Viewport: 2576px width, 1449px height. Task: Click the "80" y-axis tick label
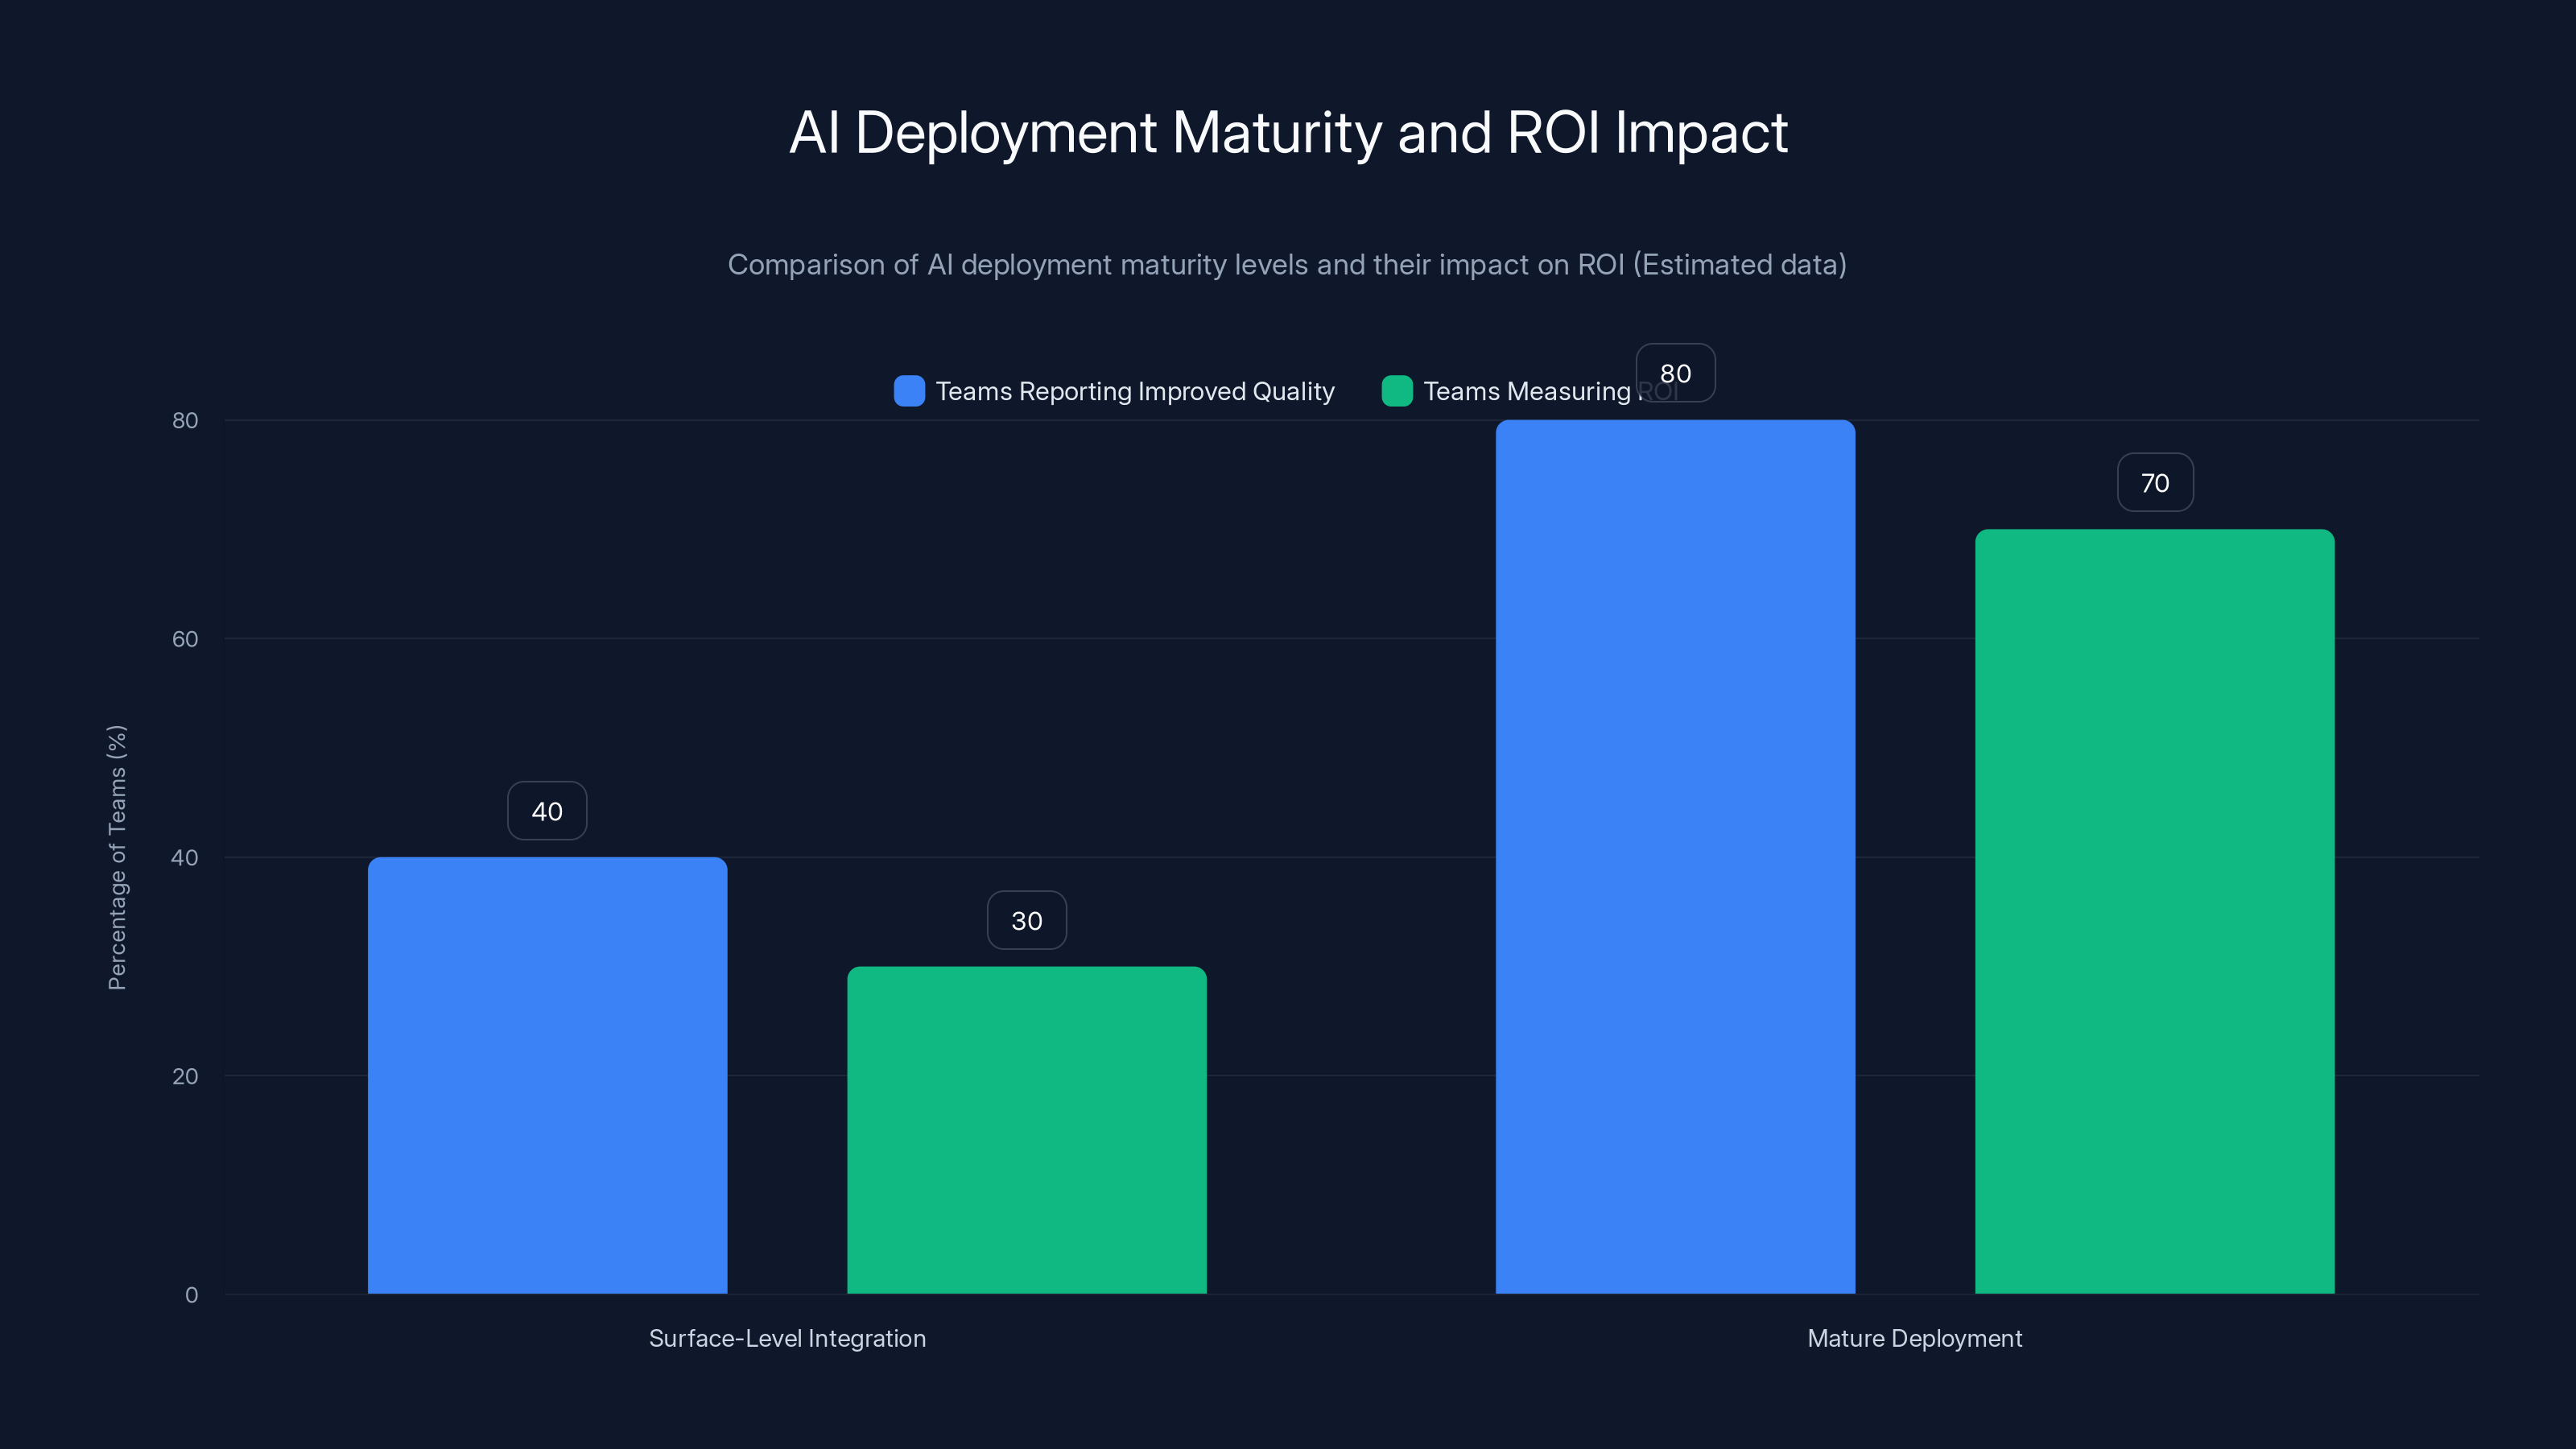pyautogui.click(x=184, y=419)
